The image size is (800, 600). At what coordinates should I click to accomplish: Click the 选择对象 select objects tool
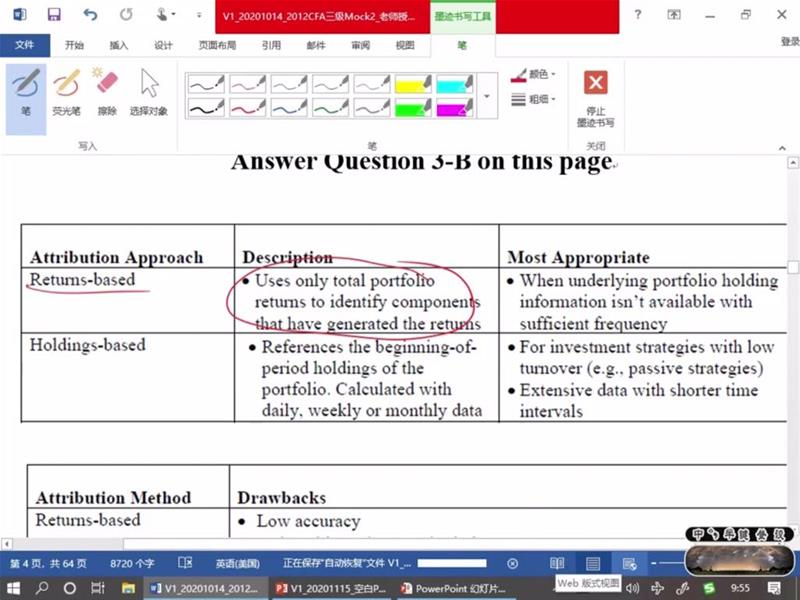pos(149,93)
